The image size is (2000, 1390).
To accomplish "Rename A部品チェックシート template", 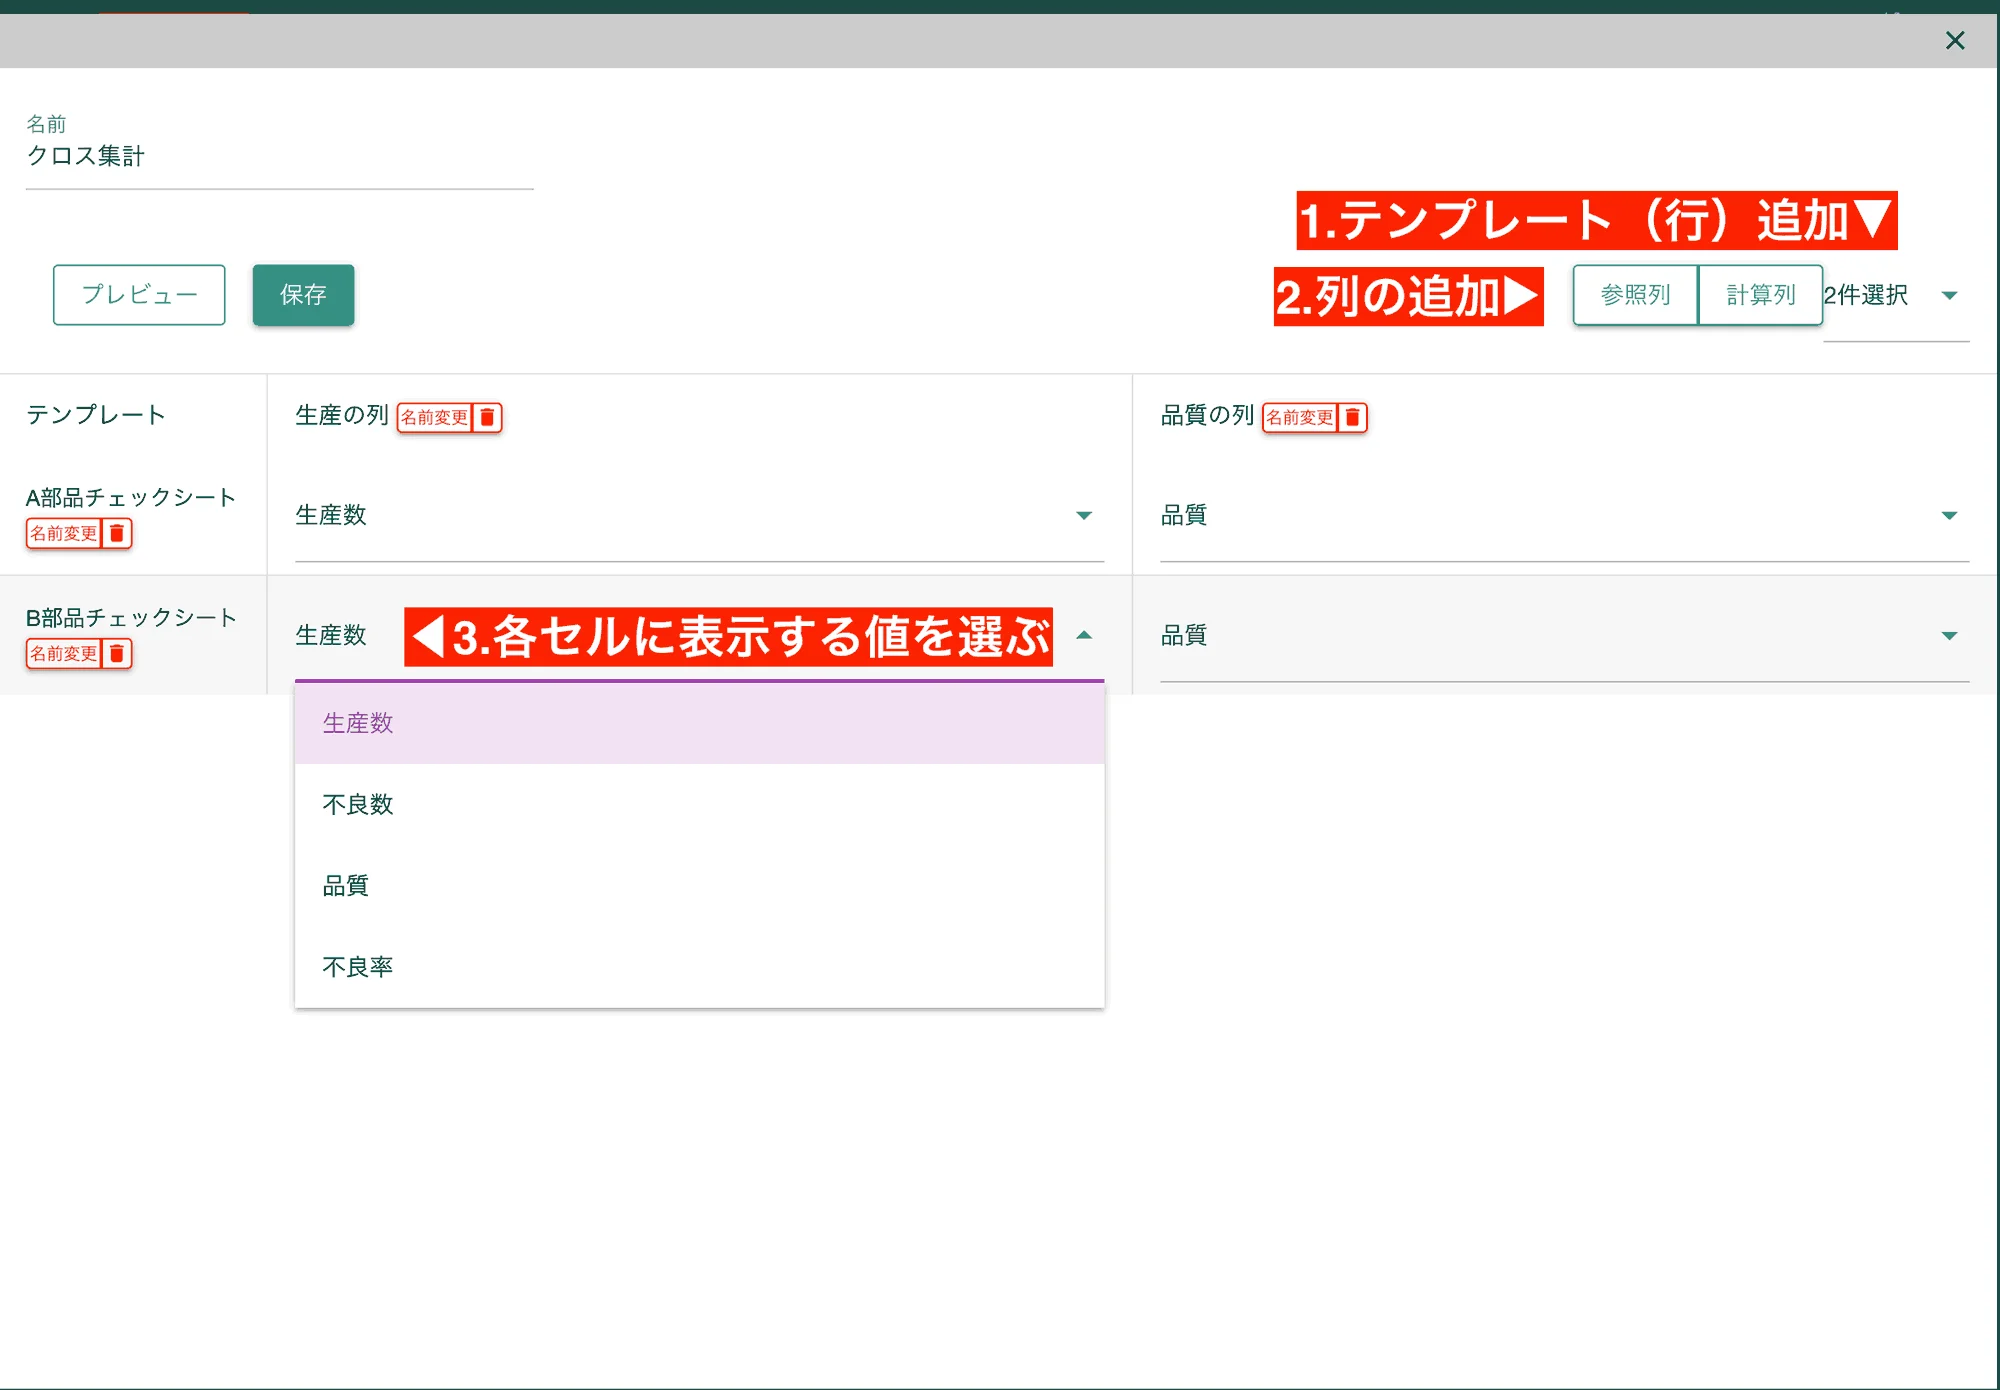I will click(63, 533).
